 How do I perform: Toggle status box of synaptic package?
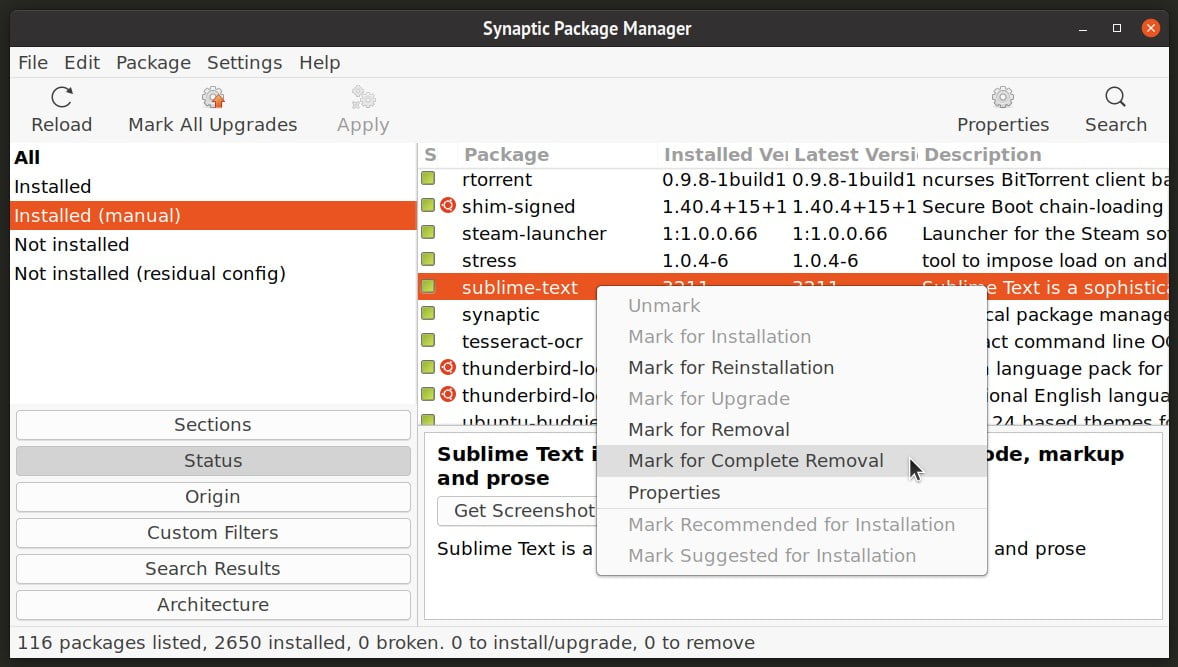click(x=428, y=313)
